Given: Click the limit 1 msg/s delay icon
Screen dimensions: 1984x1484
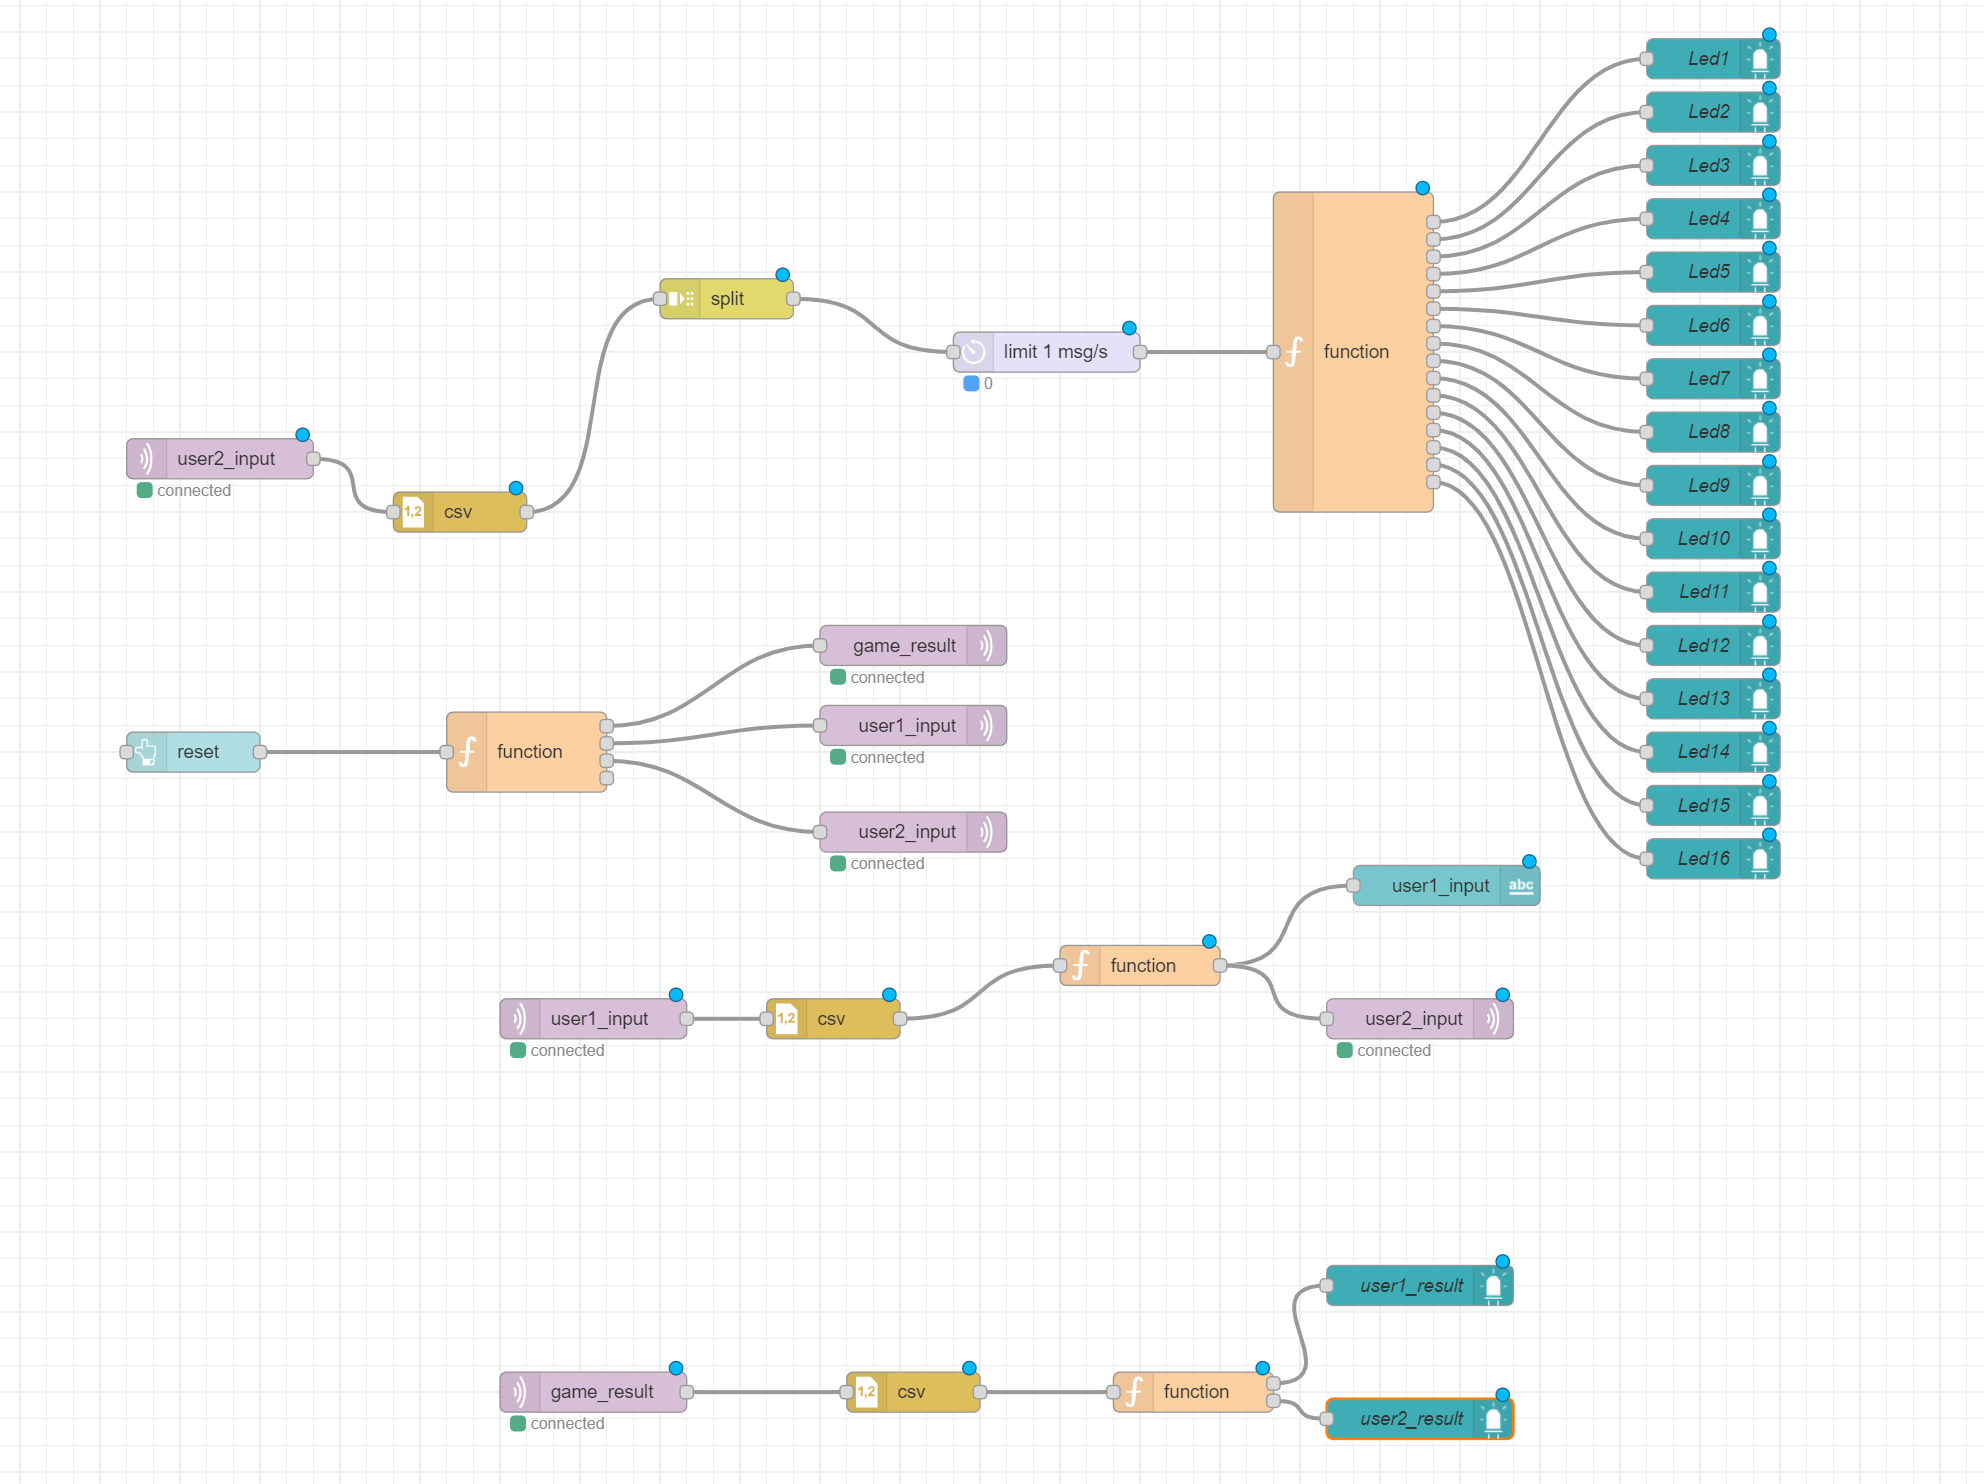Looking at the screenshot, I should [x=974, y=352].
